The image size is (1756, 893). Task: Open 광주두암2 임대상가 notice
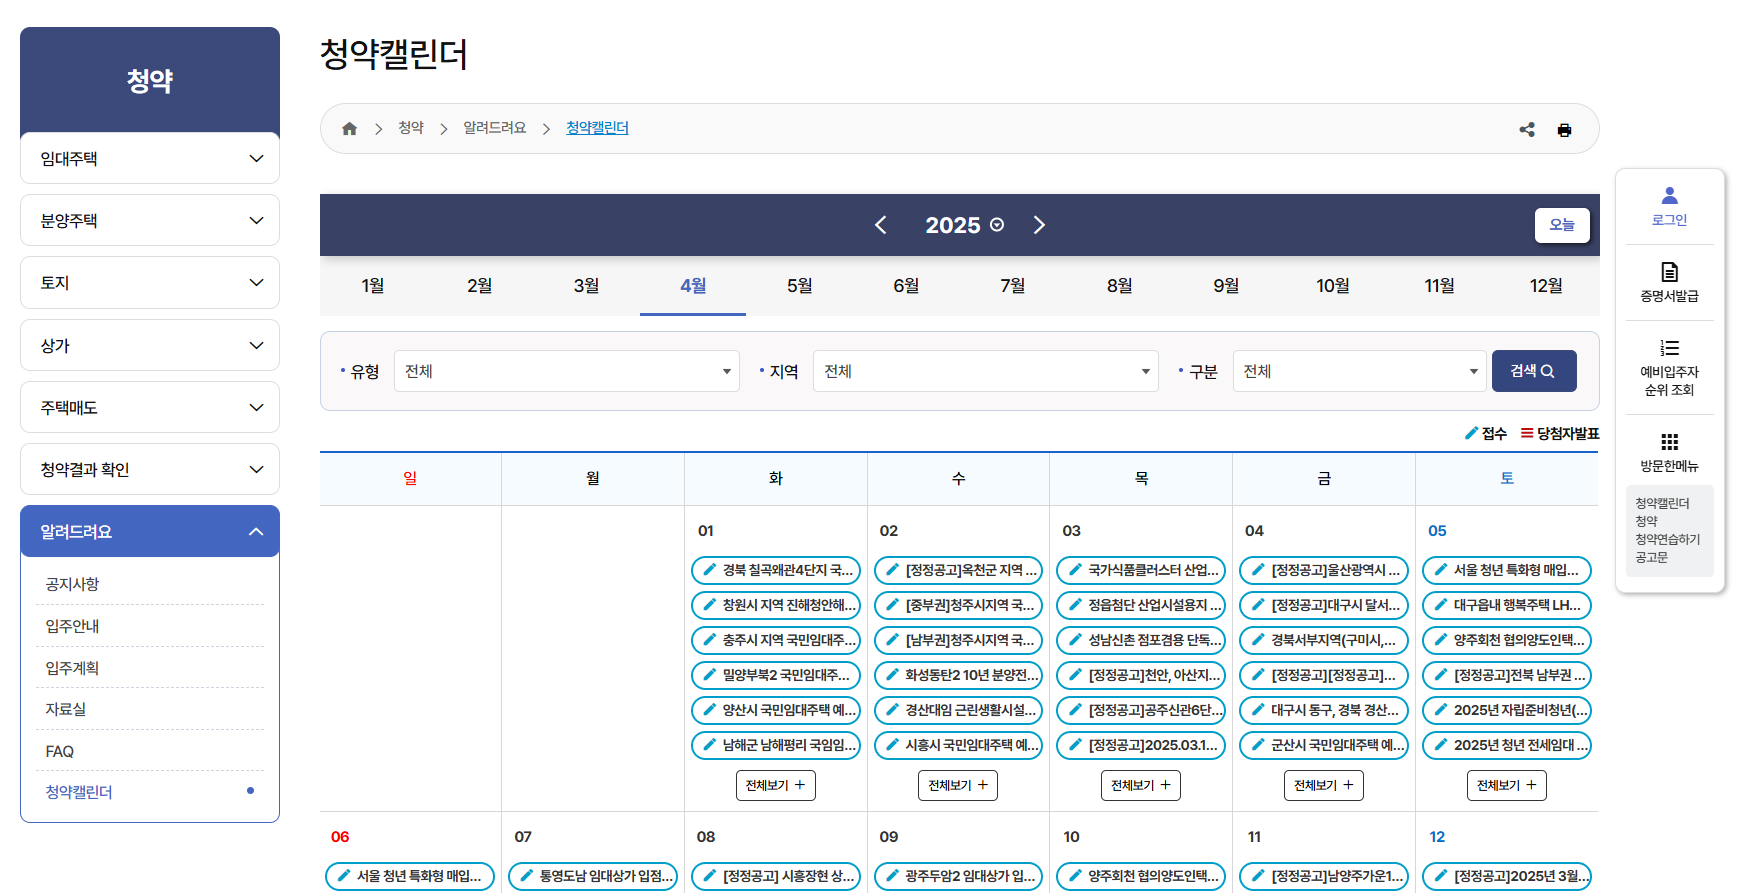(x=959, y=876)
